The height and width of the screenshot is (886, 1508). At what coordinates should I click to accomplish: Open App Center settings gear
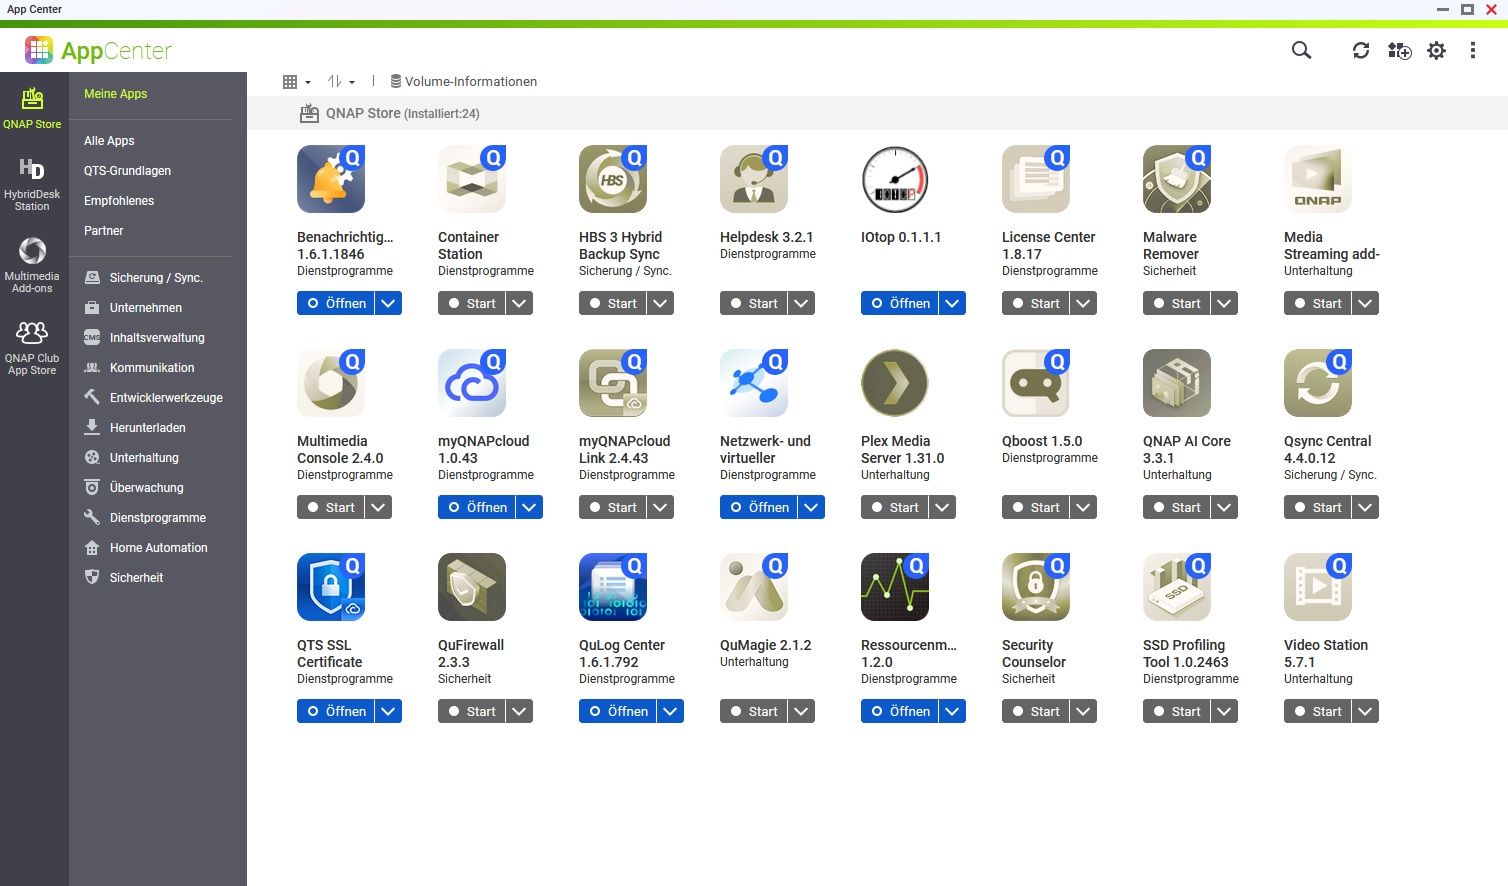pos(1436,50)
